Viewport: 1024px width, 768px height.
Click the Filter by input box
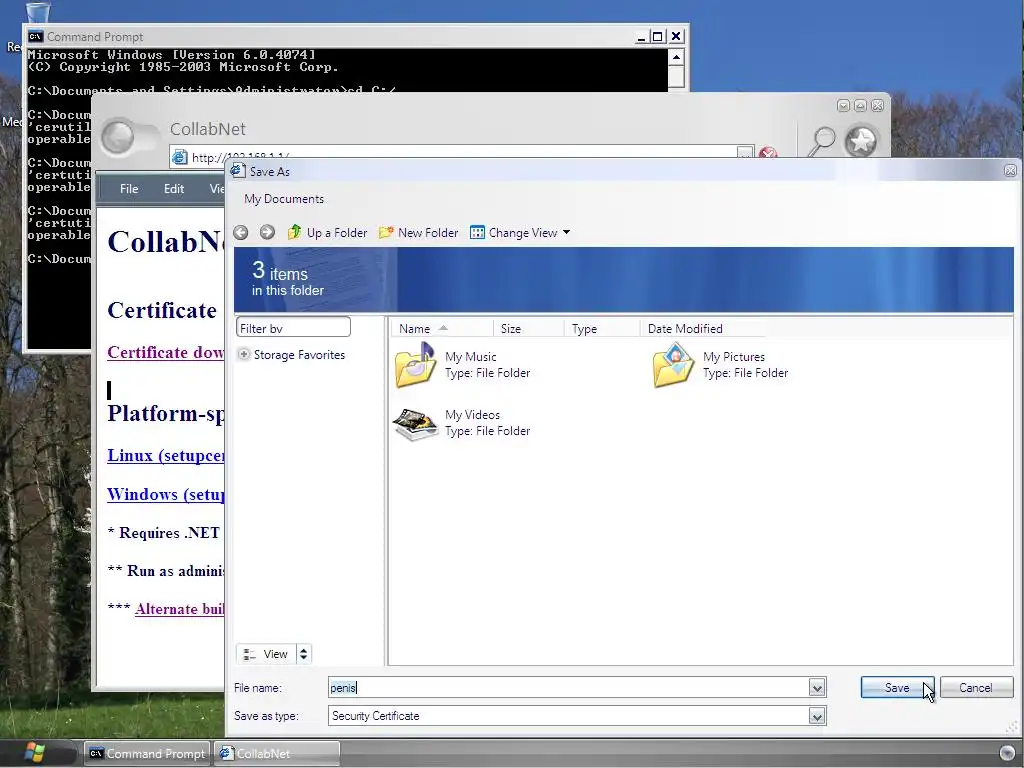(293, 328)
